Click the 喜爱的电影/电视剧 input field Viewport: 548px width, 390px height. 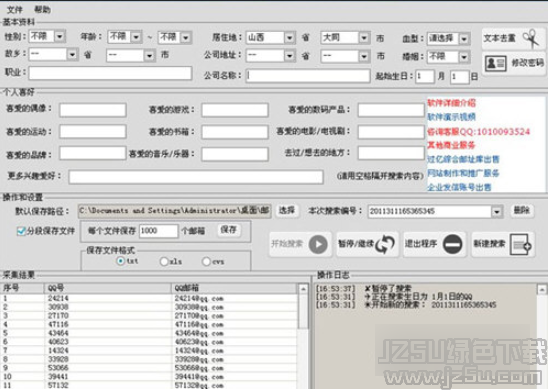pyautogui.click(x=391, y=132)
